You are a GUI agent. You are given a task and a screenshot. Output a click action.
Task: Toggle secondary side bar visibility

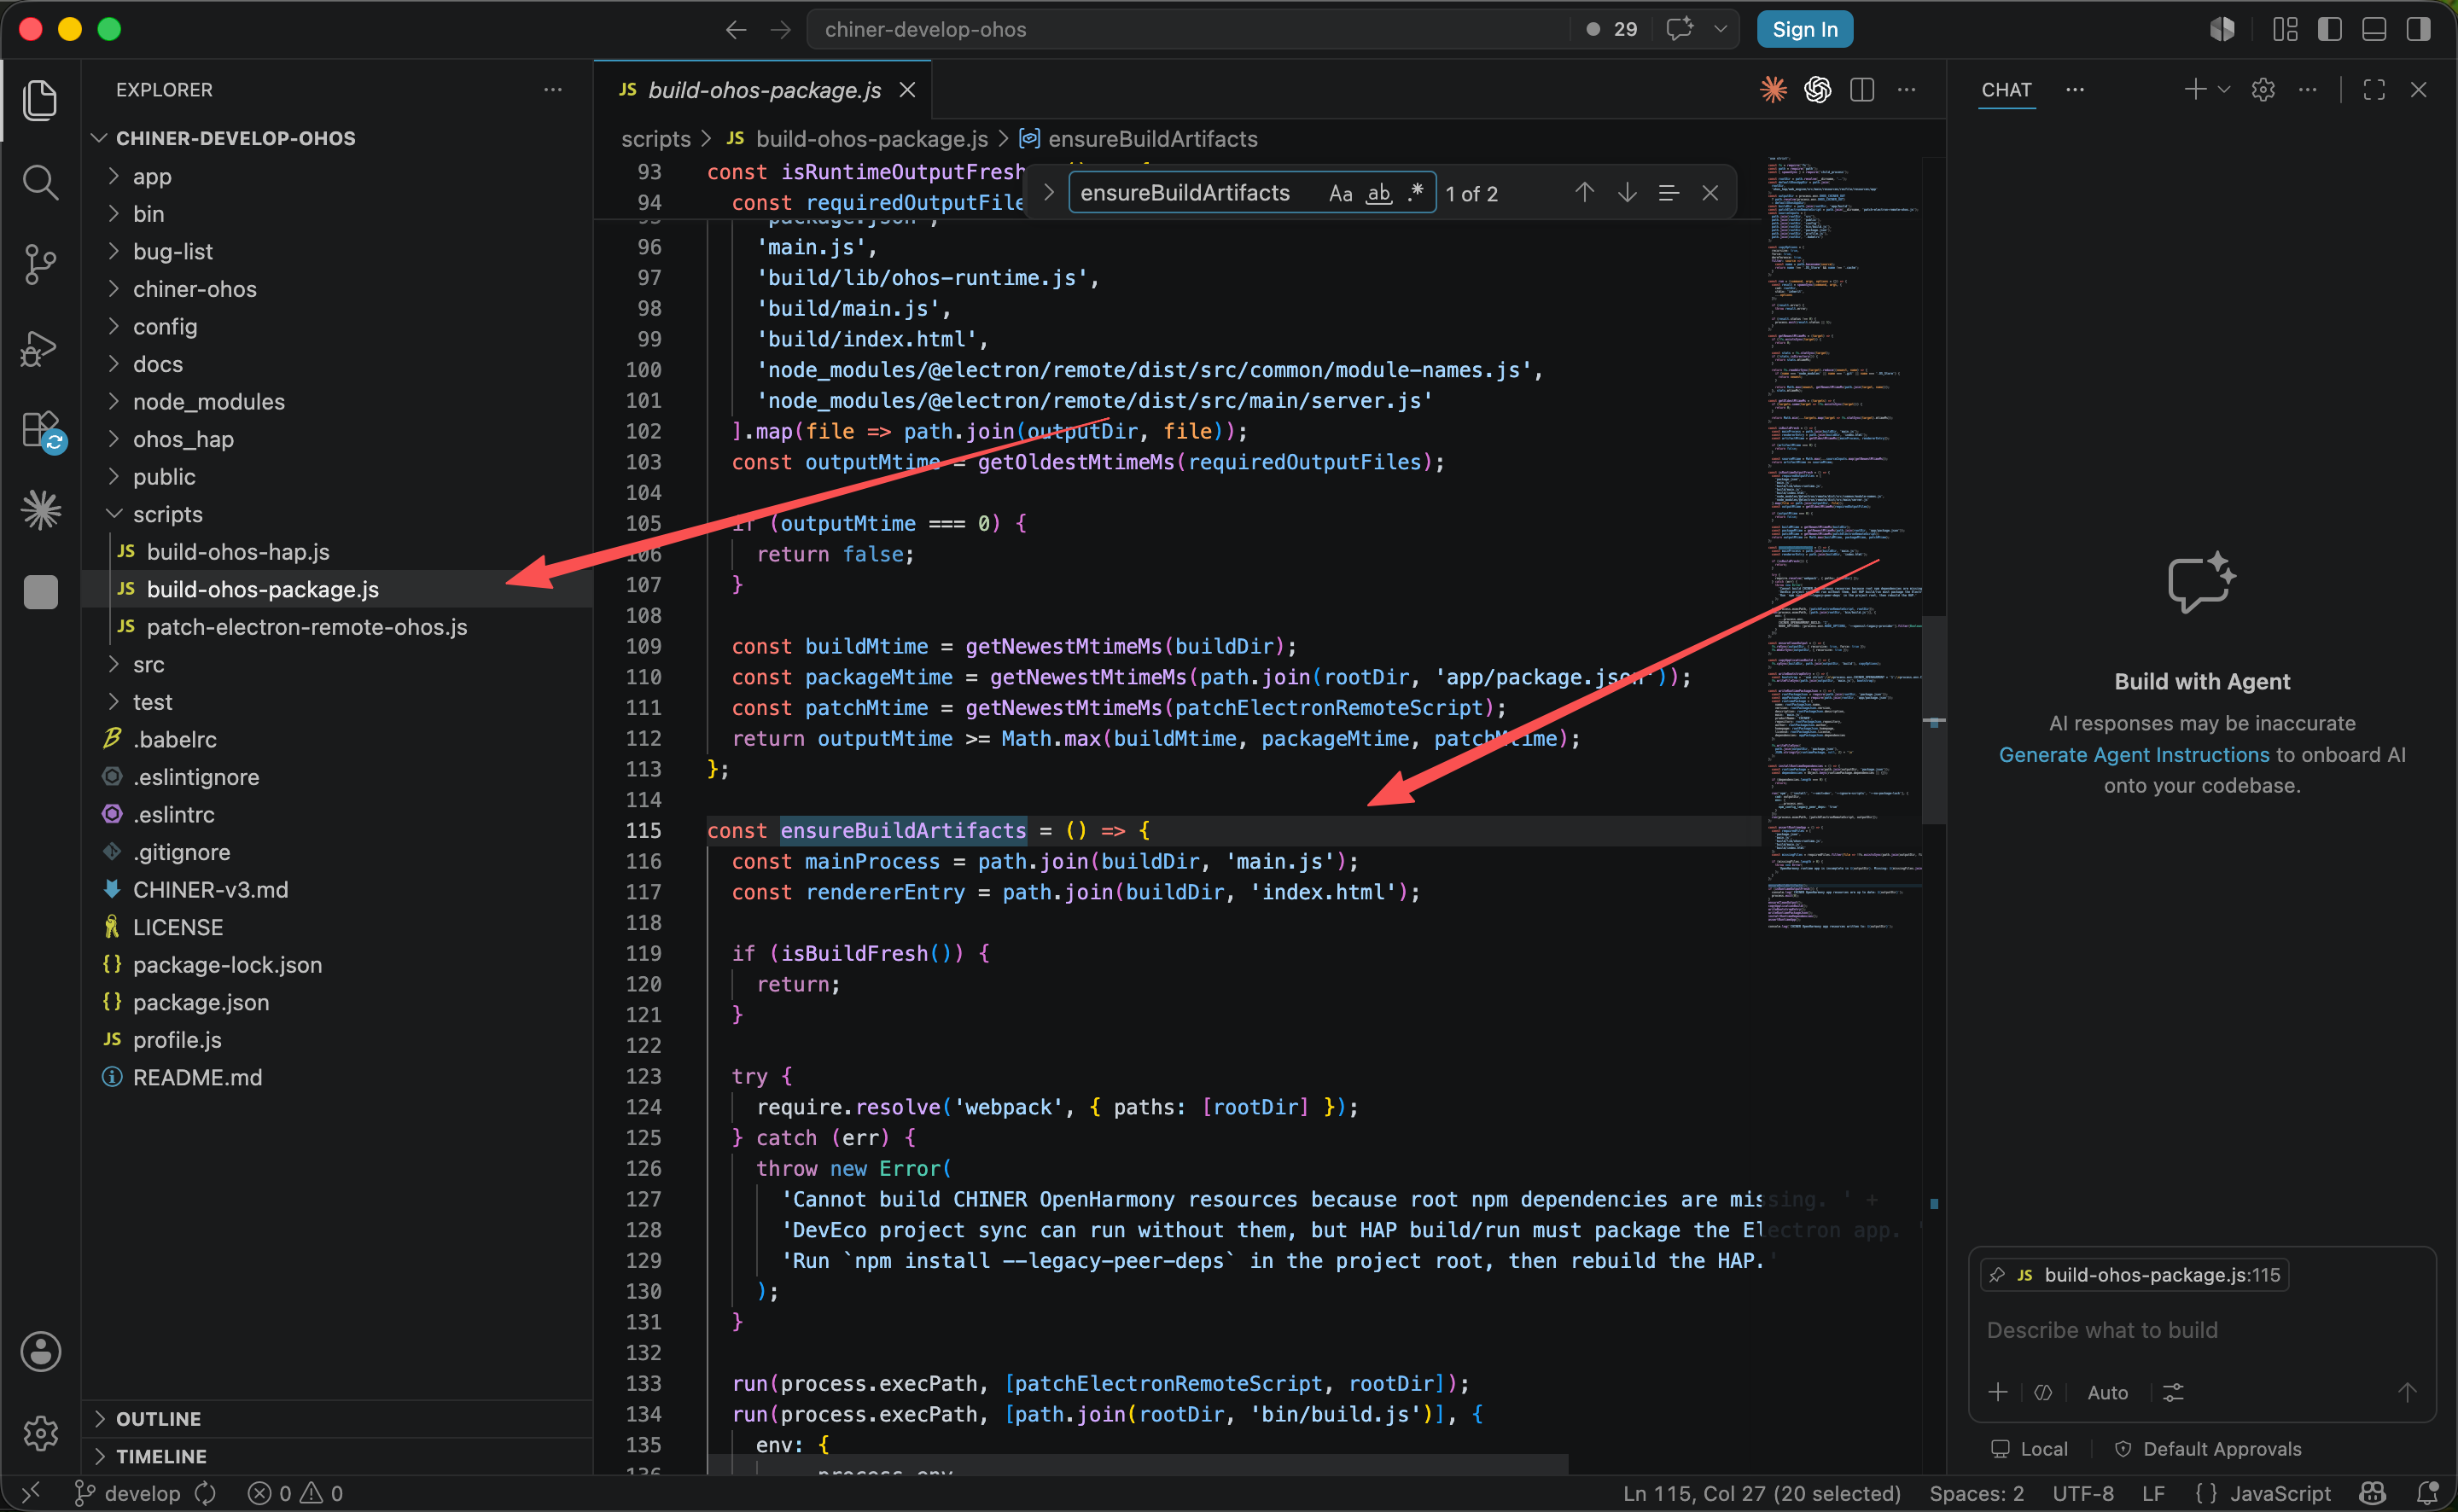point(2418,30)
